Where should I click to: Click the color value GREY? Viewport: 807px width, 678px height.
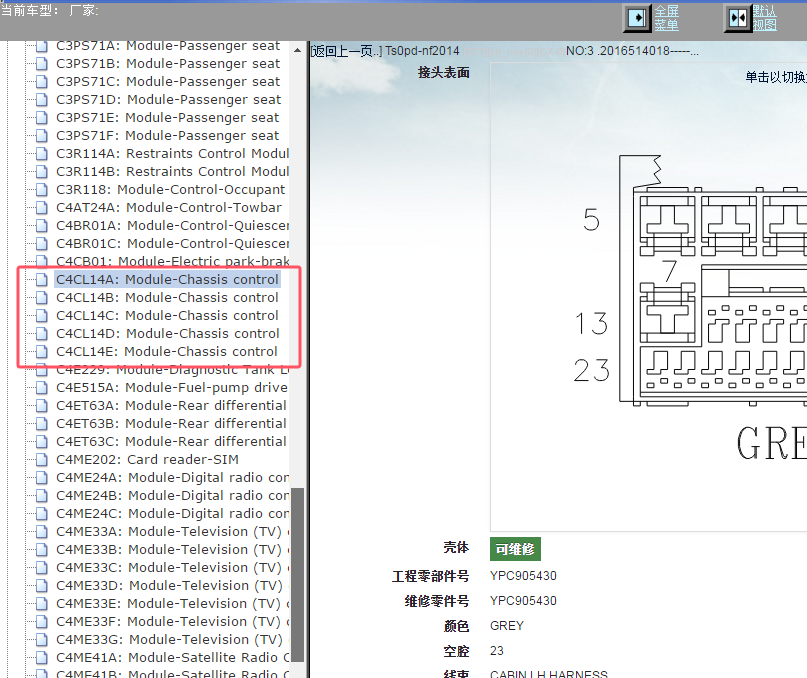pyautogui.click(x=507, y=626)
